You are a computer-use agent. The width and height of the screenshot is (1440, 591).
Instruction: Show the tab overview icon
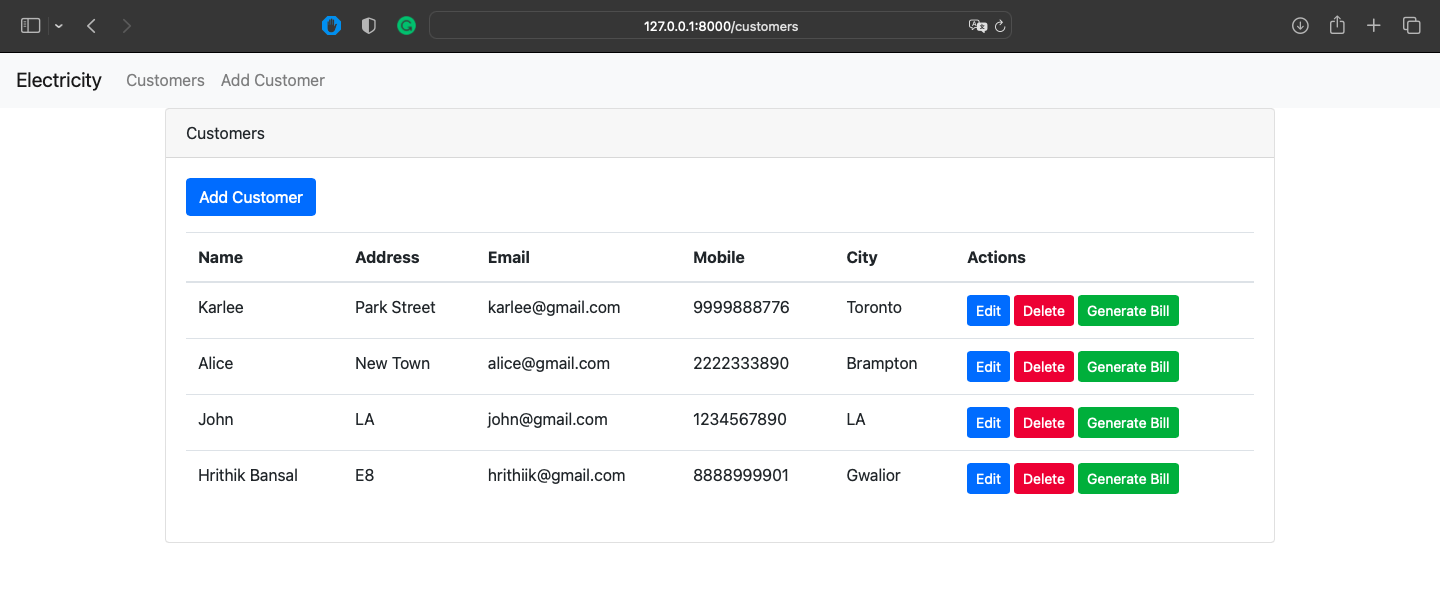1410,25
